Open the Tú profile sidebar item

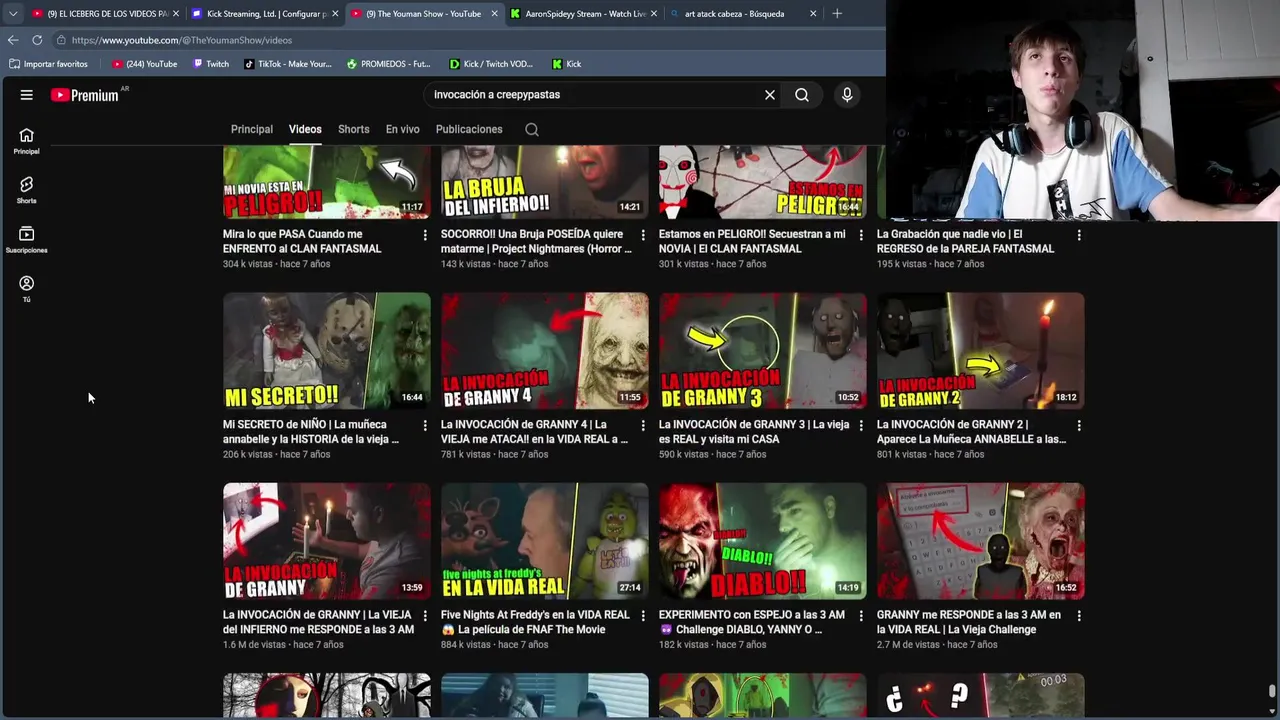point(27,289)
